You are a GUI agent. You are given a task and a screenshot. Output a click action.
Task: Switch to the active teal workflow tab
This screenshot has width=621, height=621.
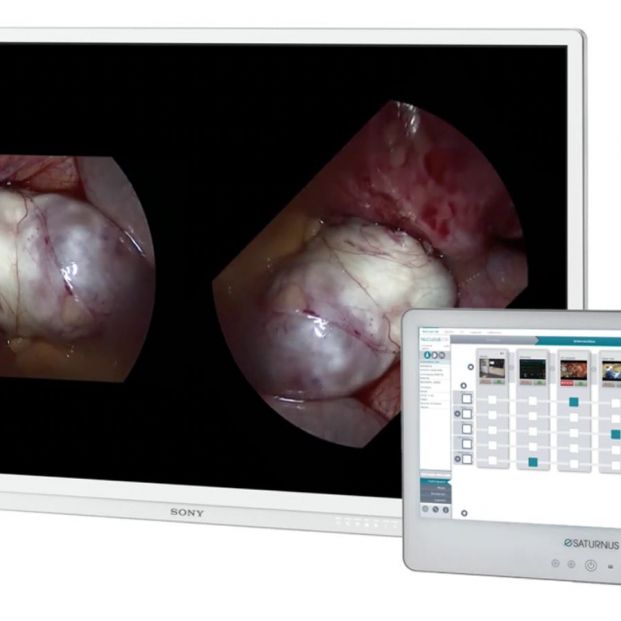pos(578,341)
